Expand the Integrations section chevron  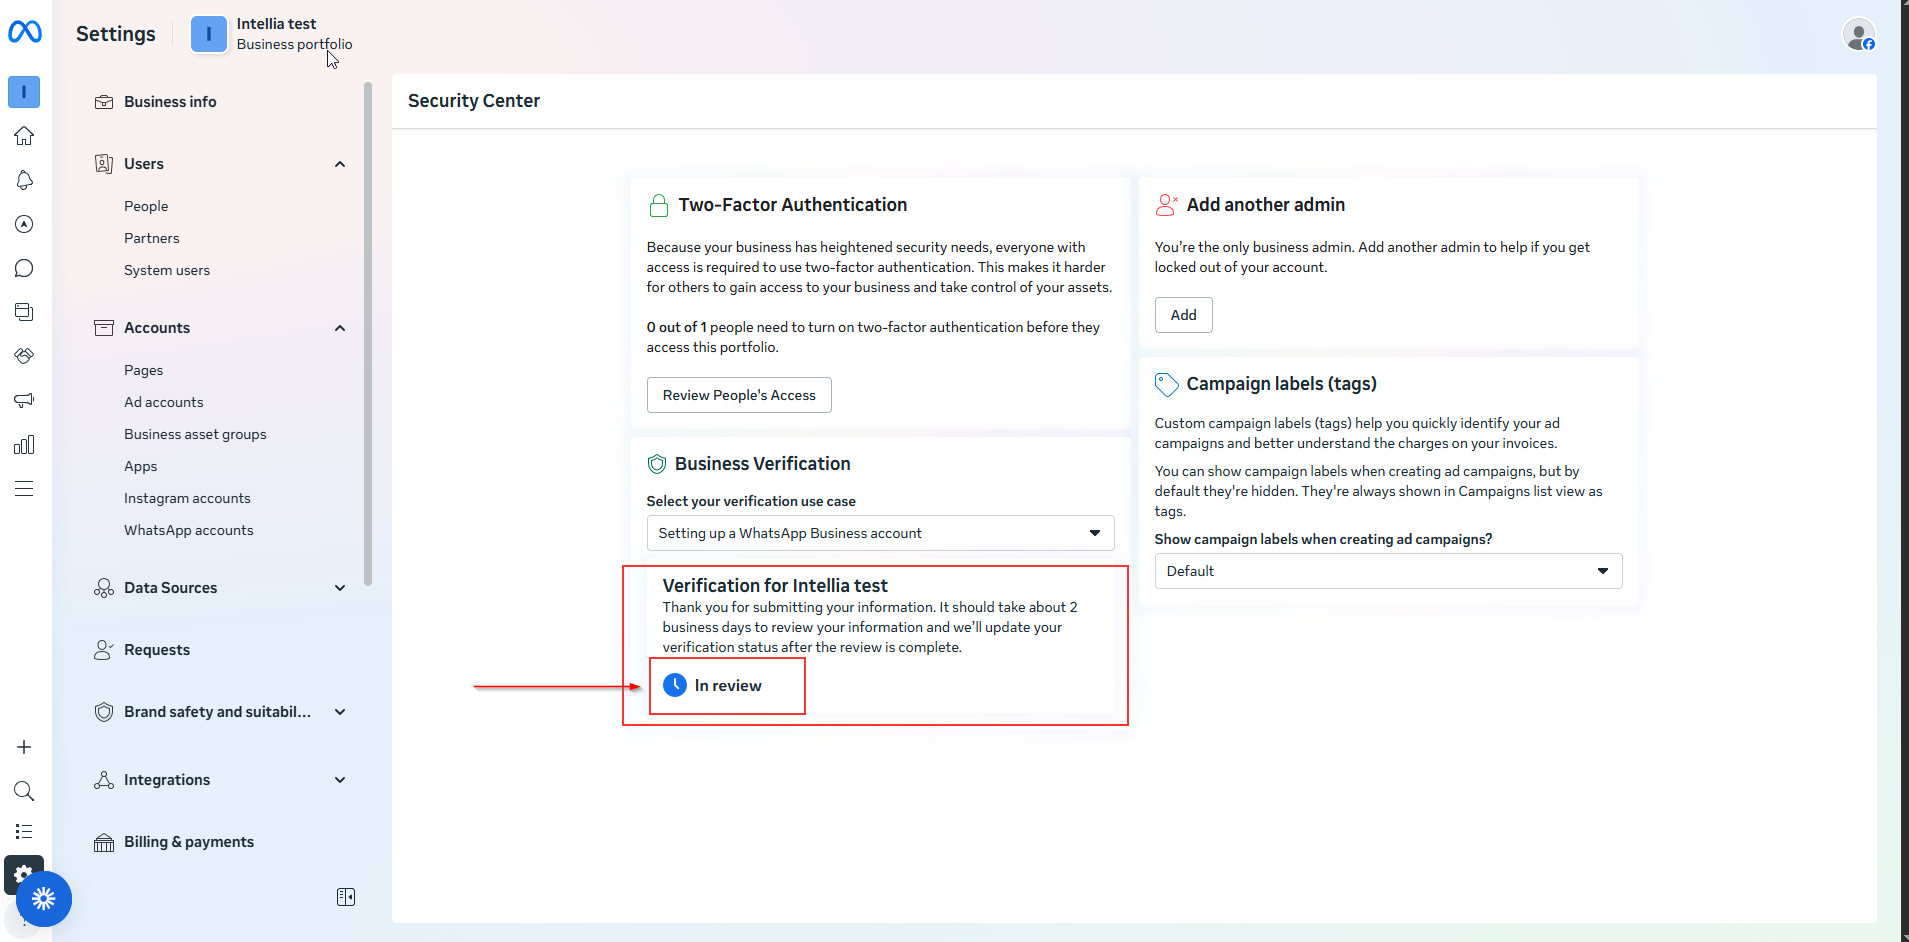click(340, 780)
